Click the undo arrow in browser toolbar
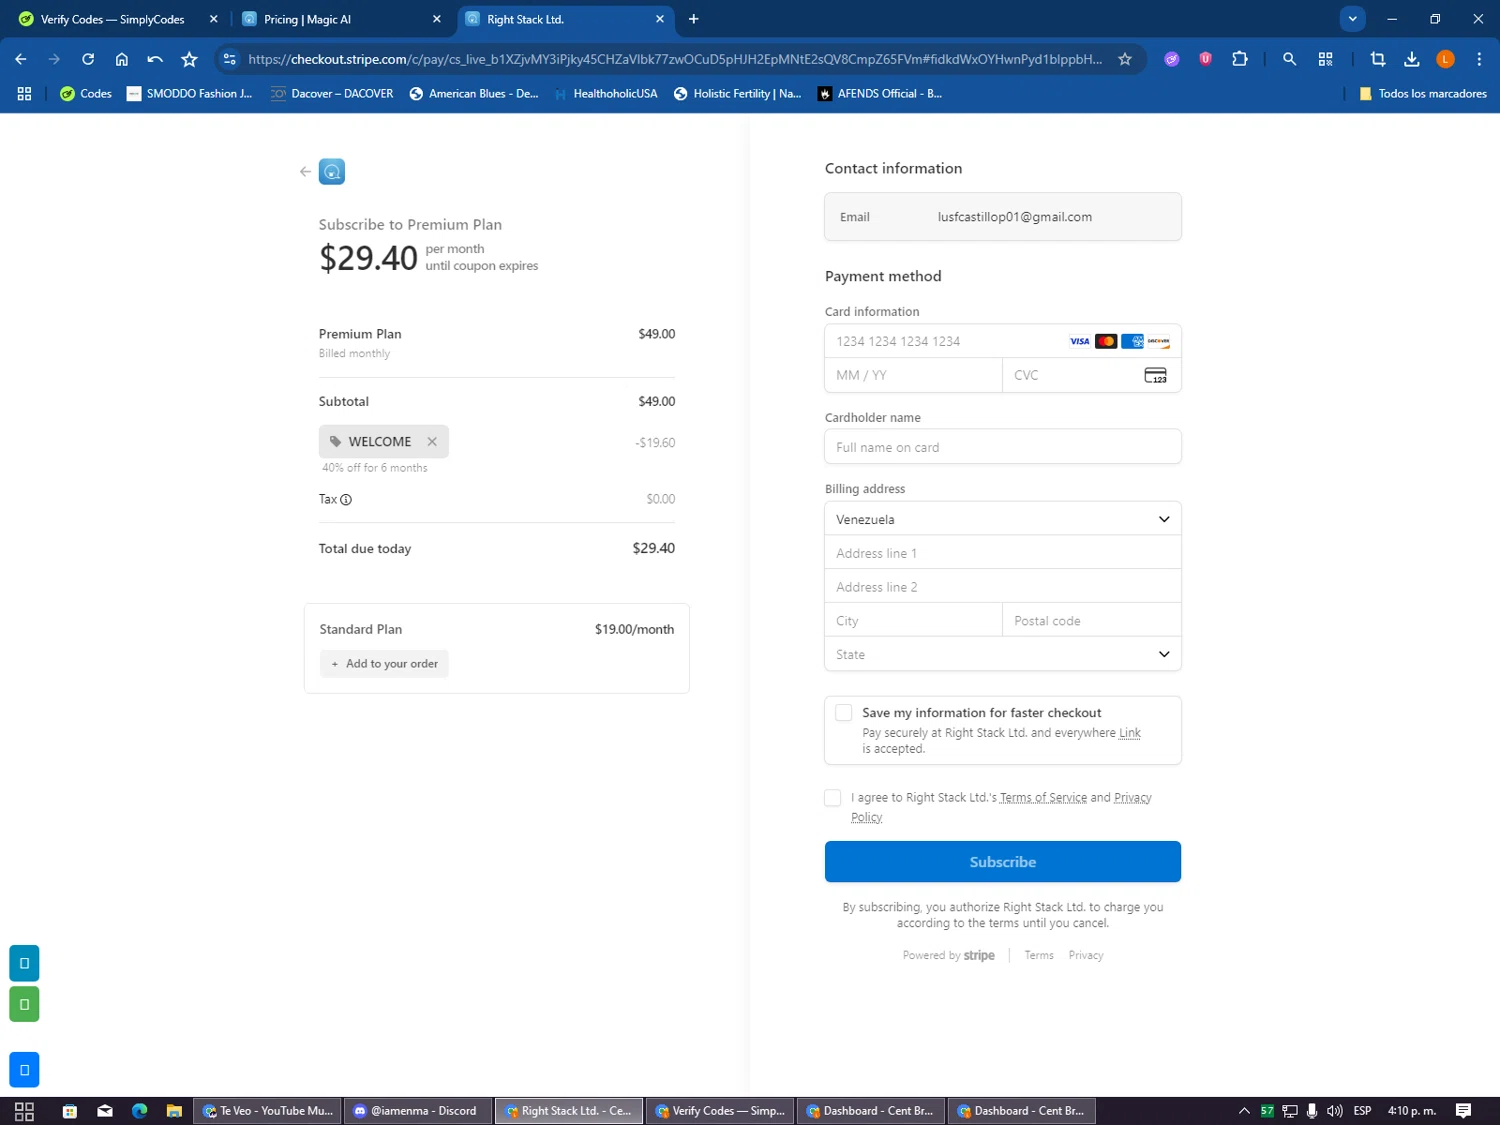Viewport: 1500px width, 1125px height. click(x=155, y=59)
